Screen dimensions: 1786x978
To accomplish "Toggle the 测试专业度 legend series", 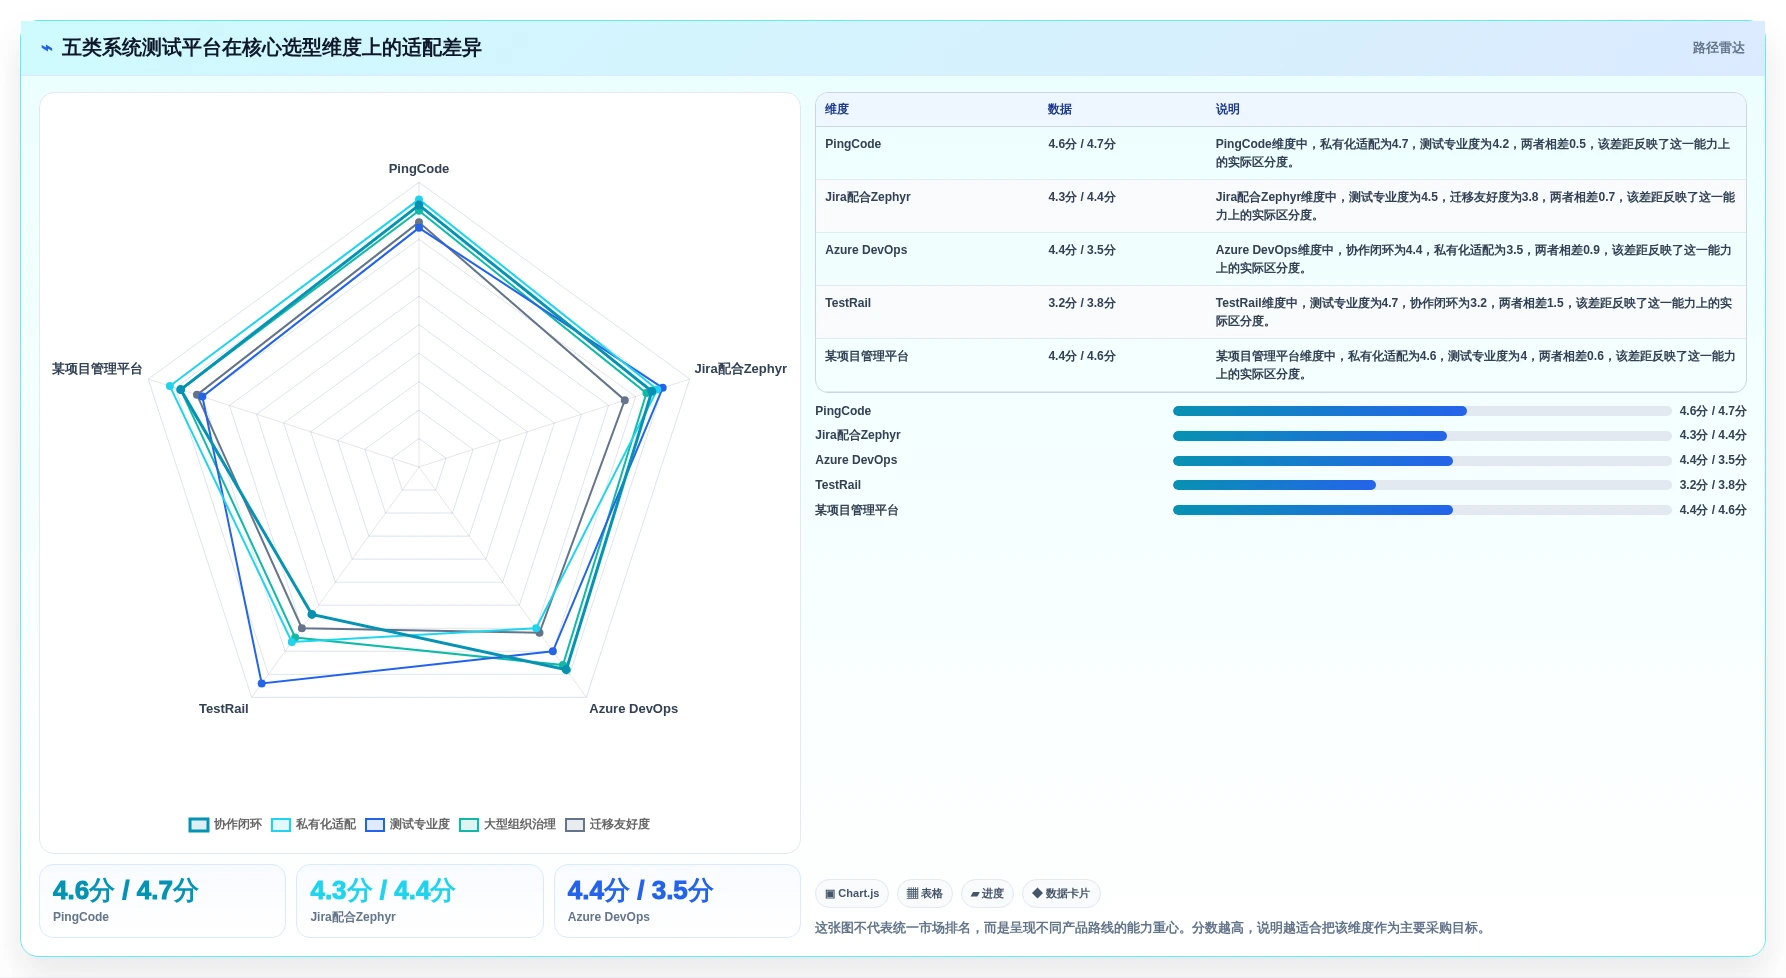I will click(x=407, y=824).
